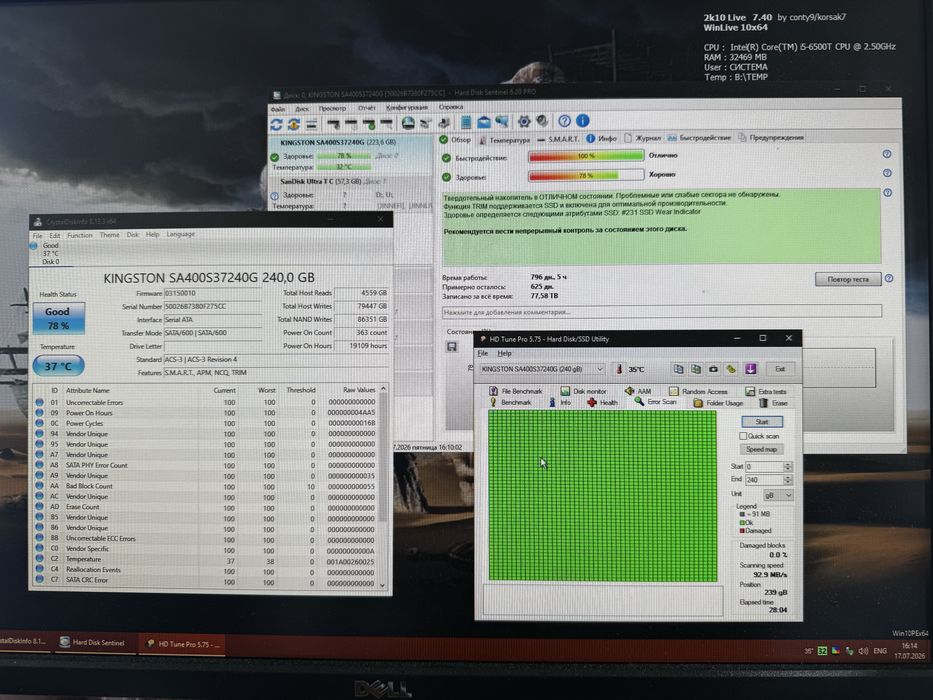The height and width of the screenshot is (700, 933).
Task: Switch to the S.M.A.R.T. tab in Hard Disk Sentinel
Action: point(558,138)
